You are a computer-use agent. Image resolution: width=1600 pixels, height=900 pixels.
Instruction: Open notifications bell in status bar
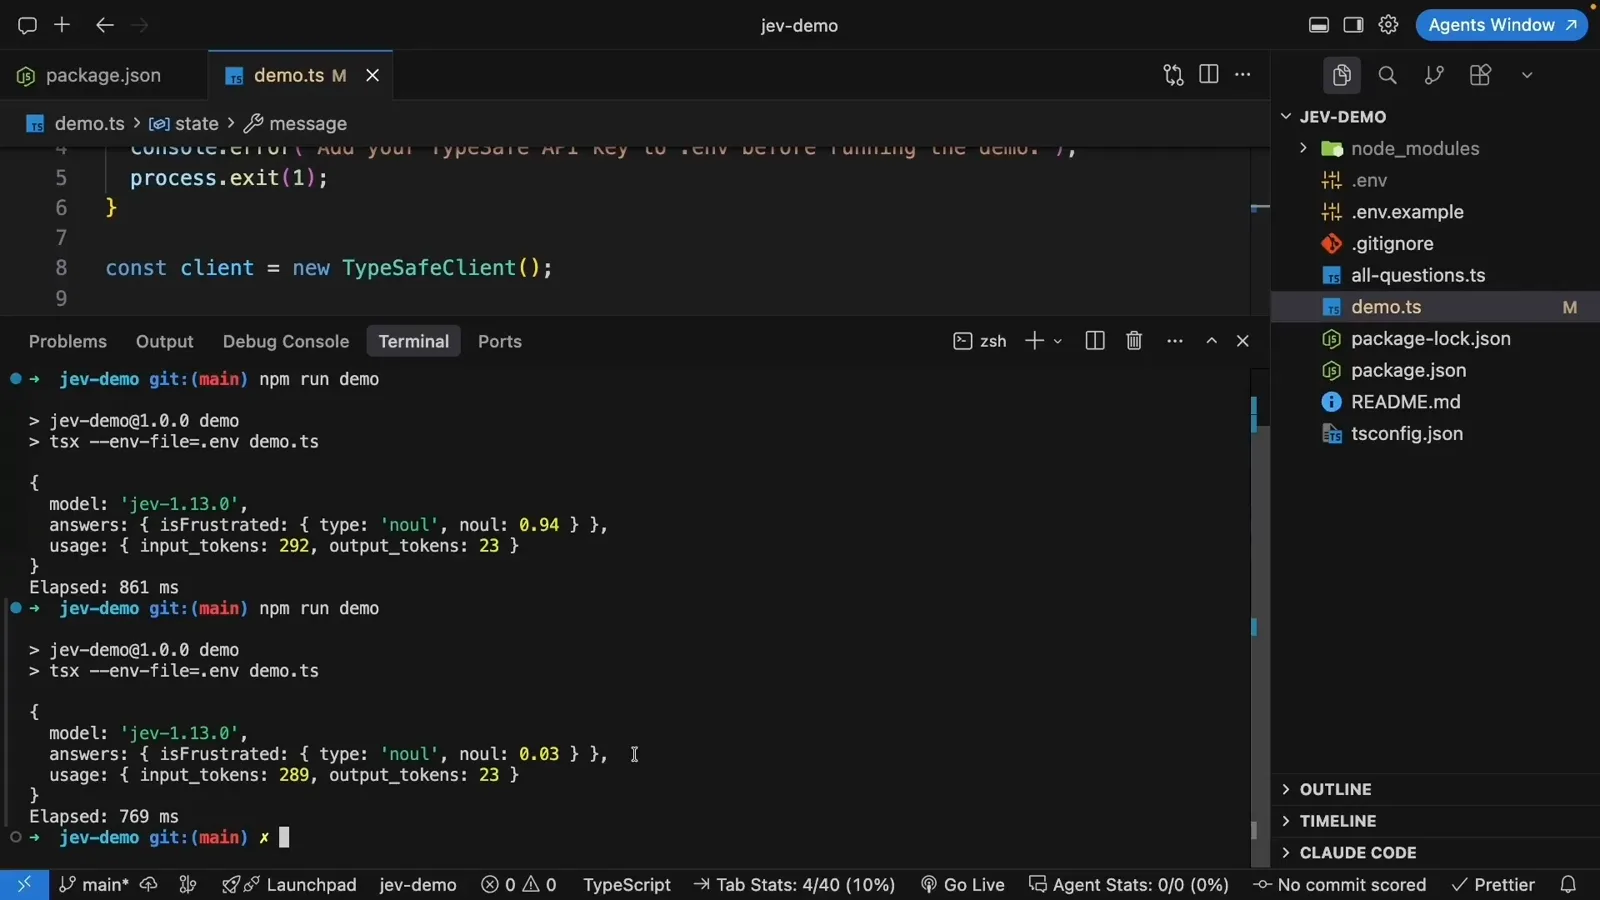pyautogui.click(x=1568, y=884)
